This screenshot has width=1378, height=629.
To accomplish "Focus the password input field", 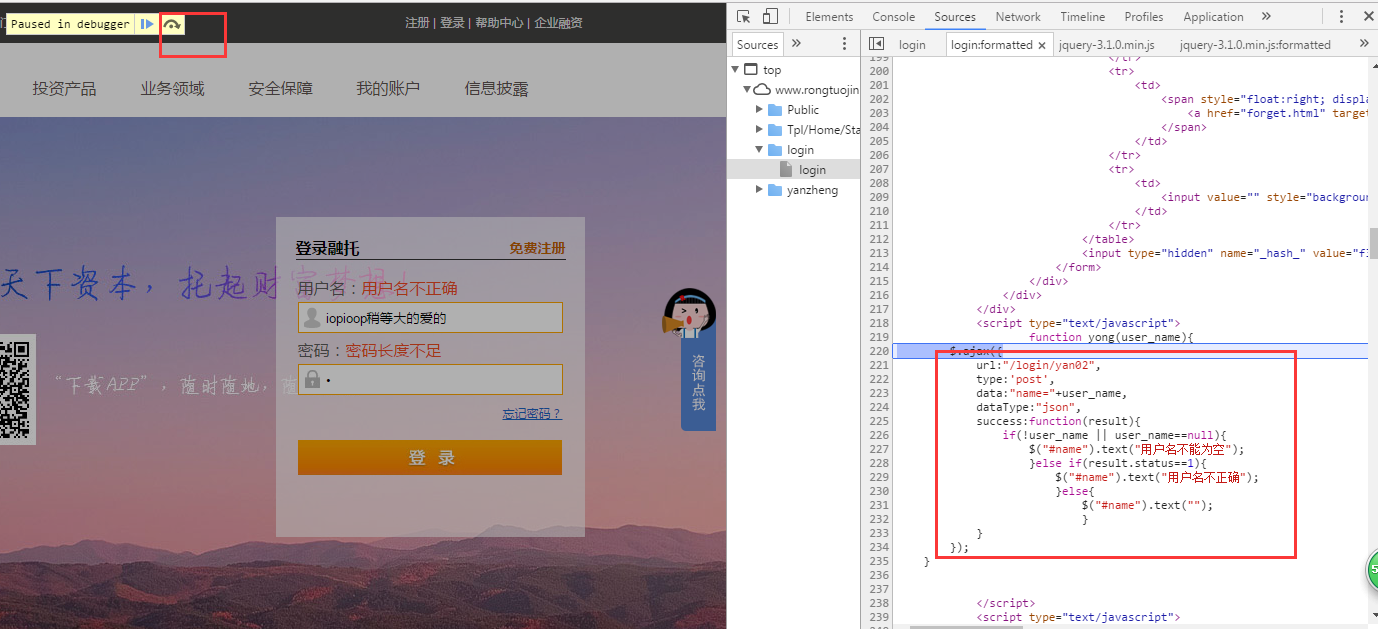I will pos(430,380).
